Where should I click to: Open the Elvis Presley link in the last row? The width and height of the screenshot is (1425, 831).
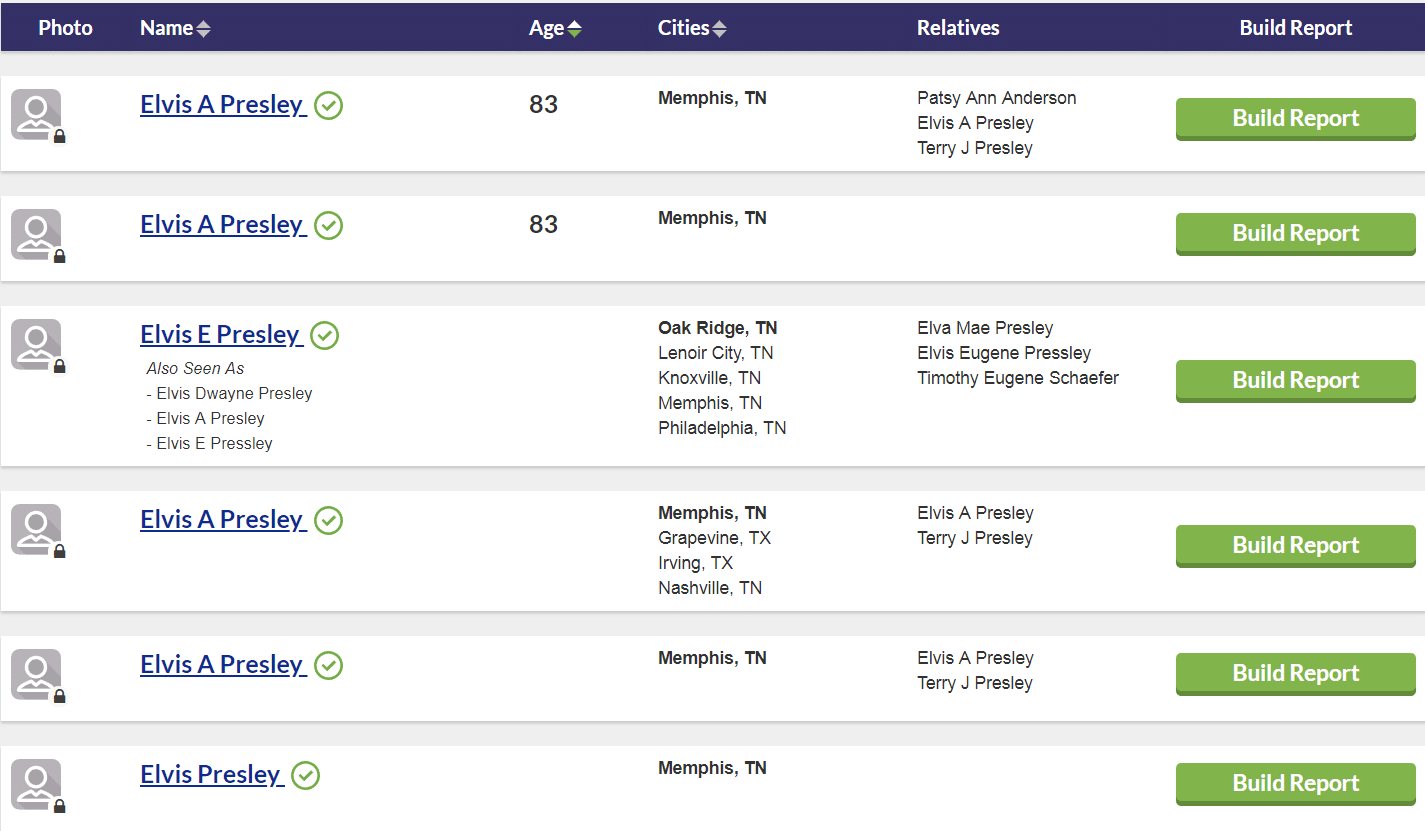211,775
